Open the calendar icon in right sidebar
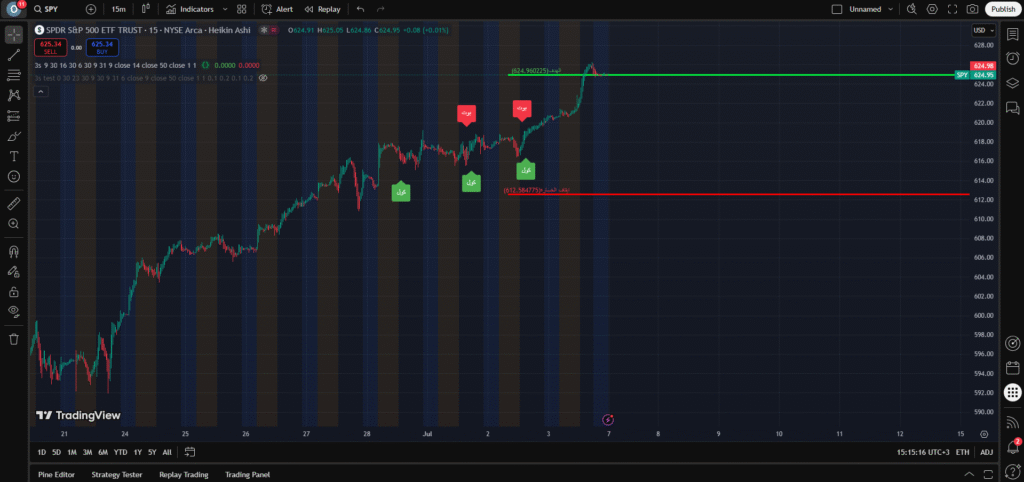 tap(1012, 368)
